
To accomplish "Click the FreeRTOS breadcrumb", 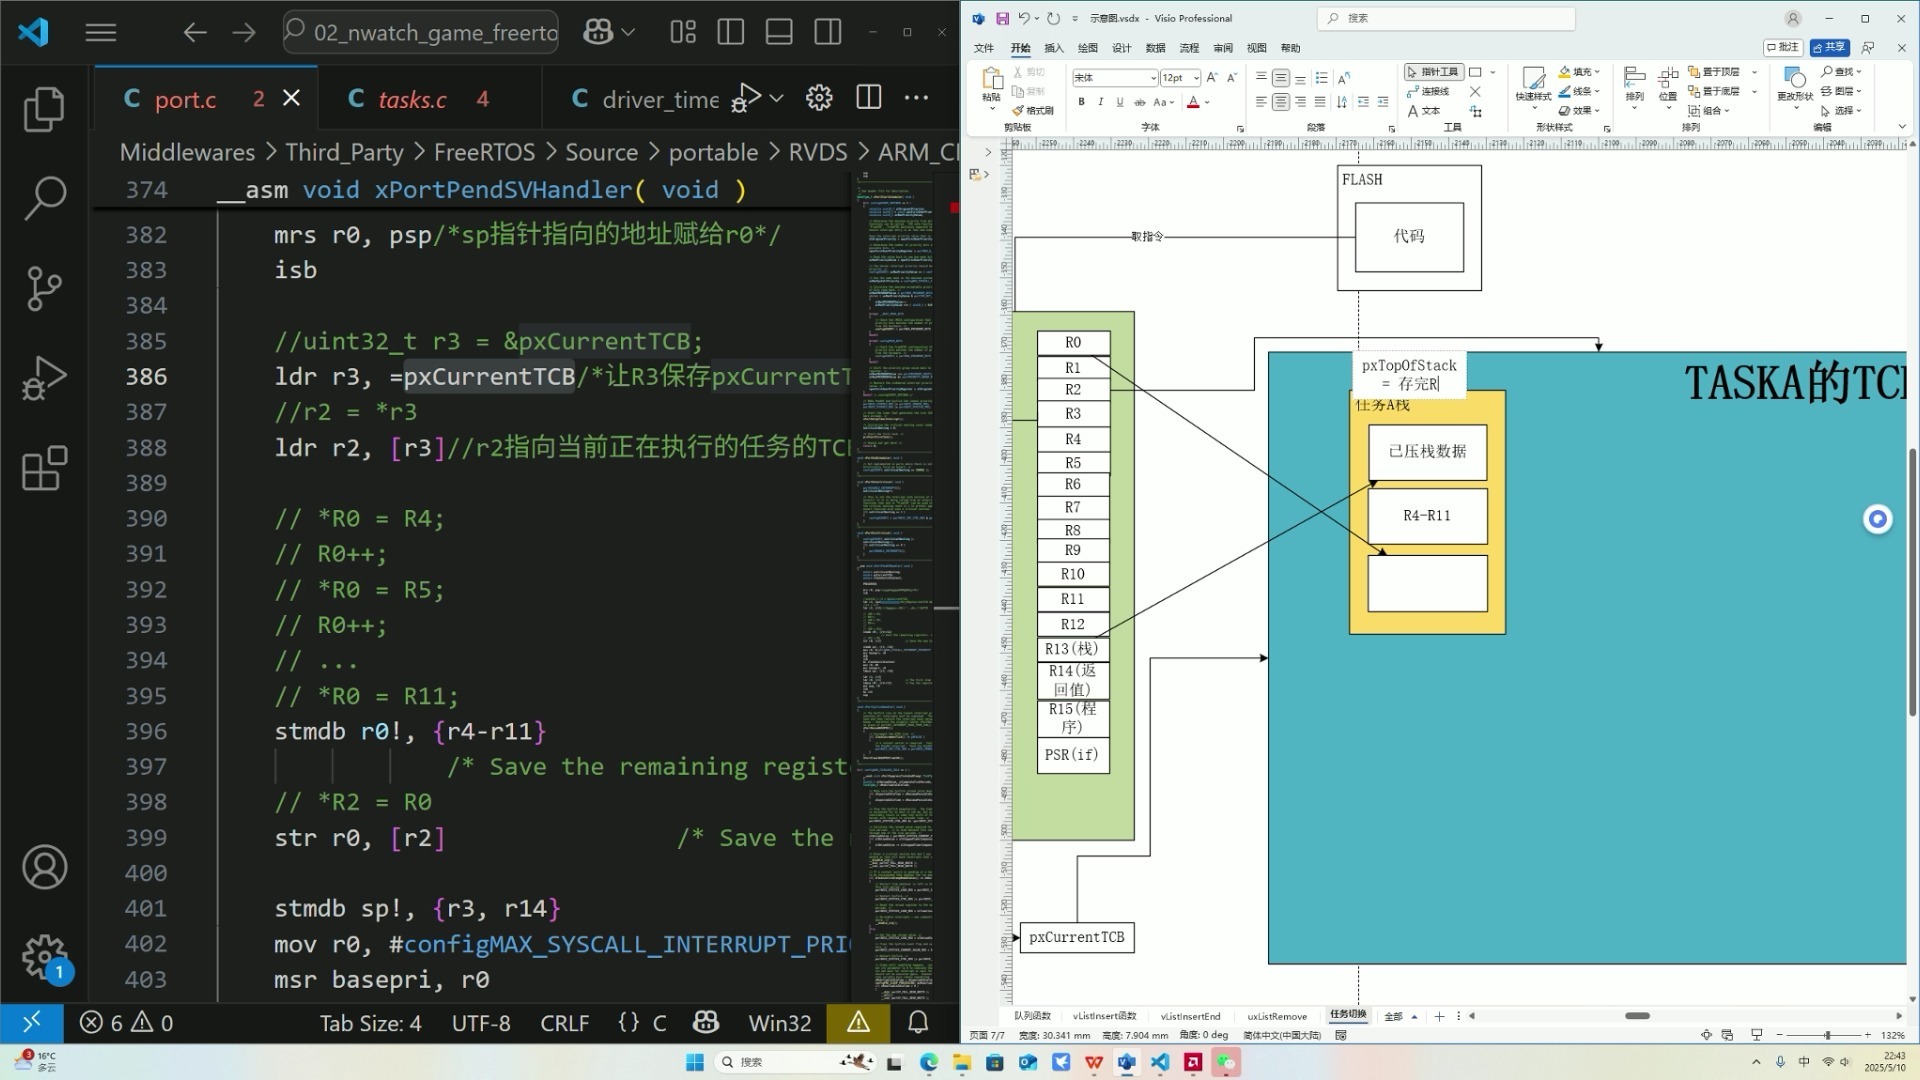I will pos(485,152).
